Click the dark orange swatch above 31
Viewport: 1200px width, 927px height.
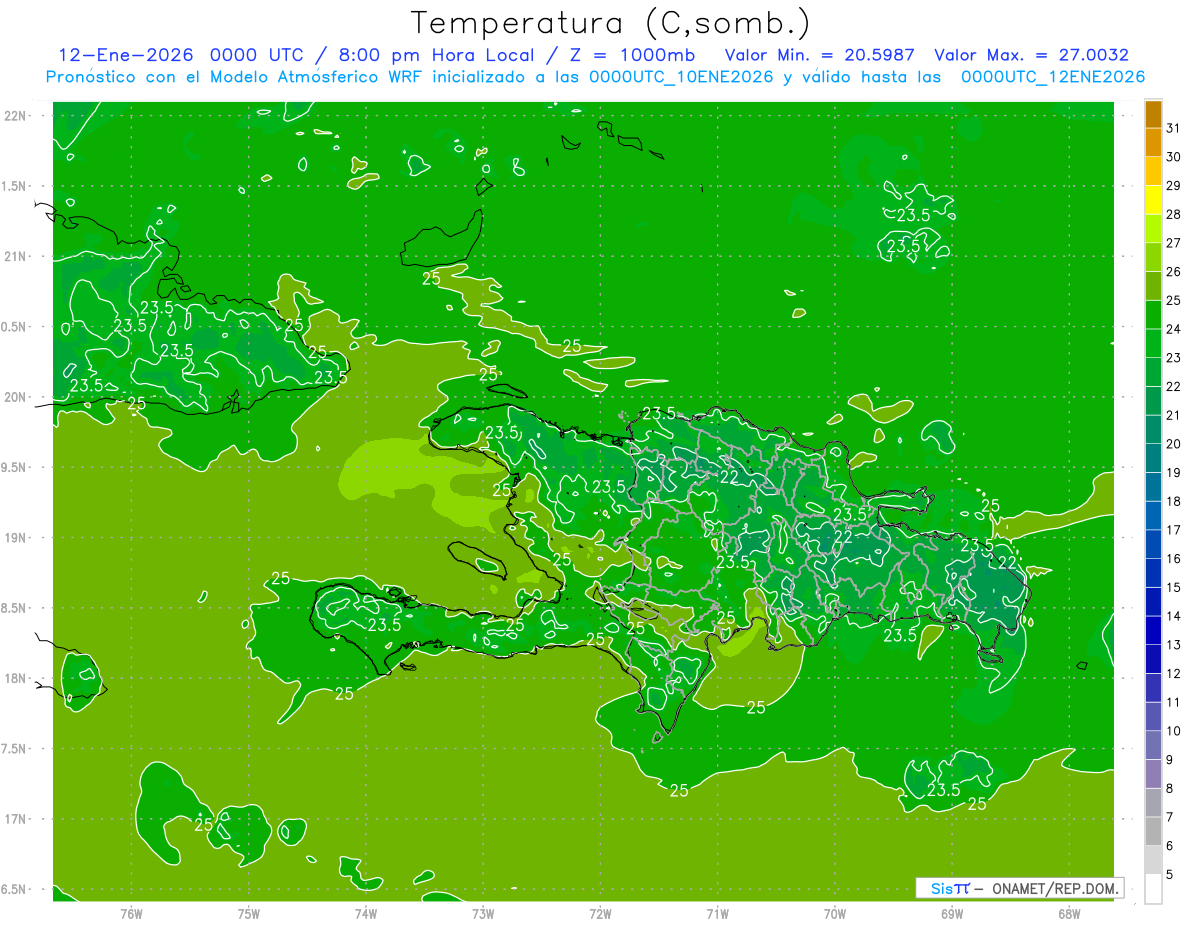(x=1153, y=114)
